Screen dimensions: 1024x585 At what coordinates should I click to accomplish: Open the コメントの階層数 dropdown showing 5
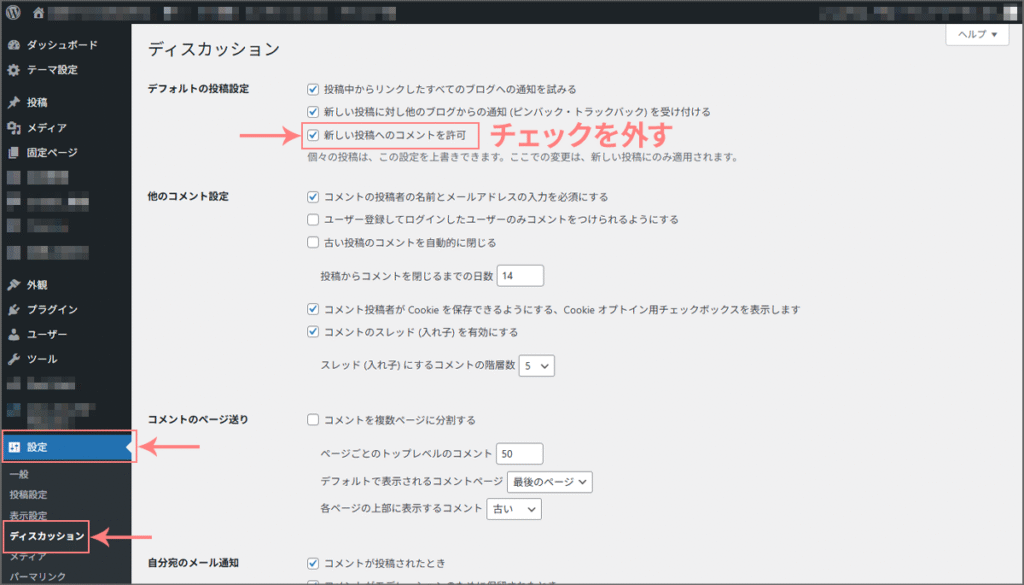tap(537, 366)
